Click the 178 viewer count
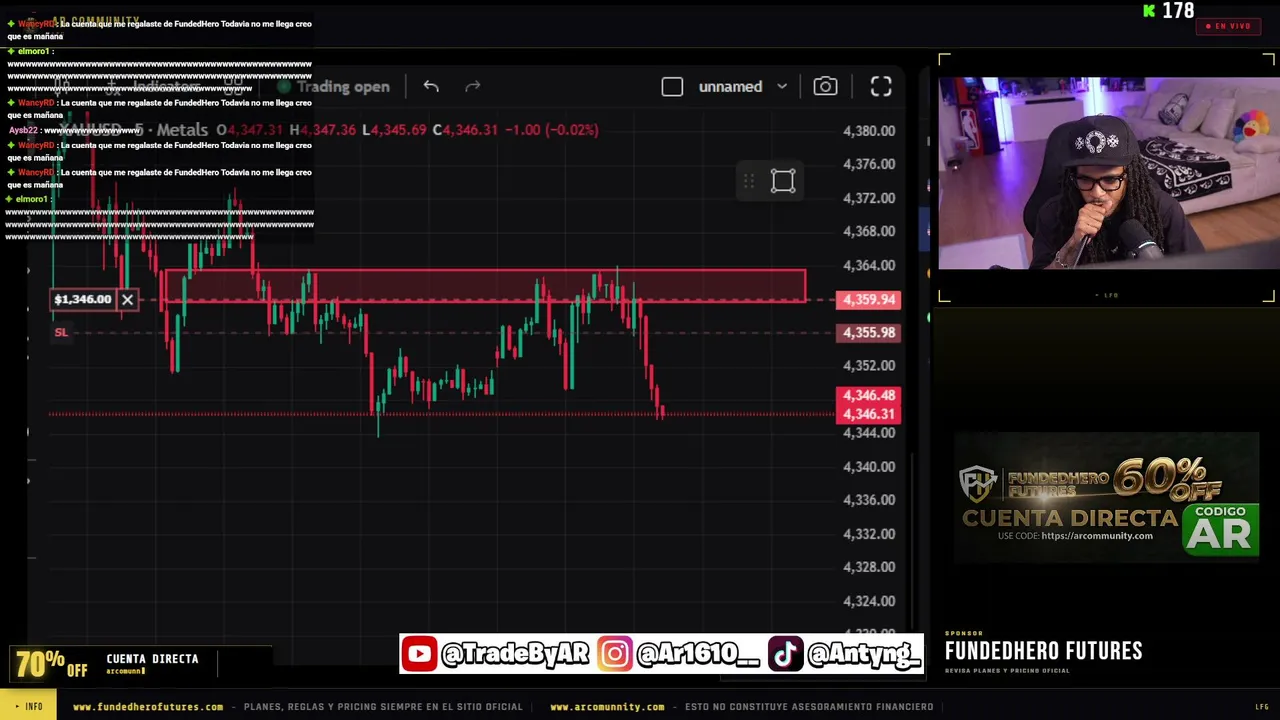Image resolution: width=1280 pixels, height=720 pixels. [1178, 11]
